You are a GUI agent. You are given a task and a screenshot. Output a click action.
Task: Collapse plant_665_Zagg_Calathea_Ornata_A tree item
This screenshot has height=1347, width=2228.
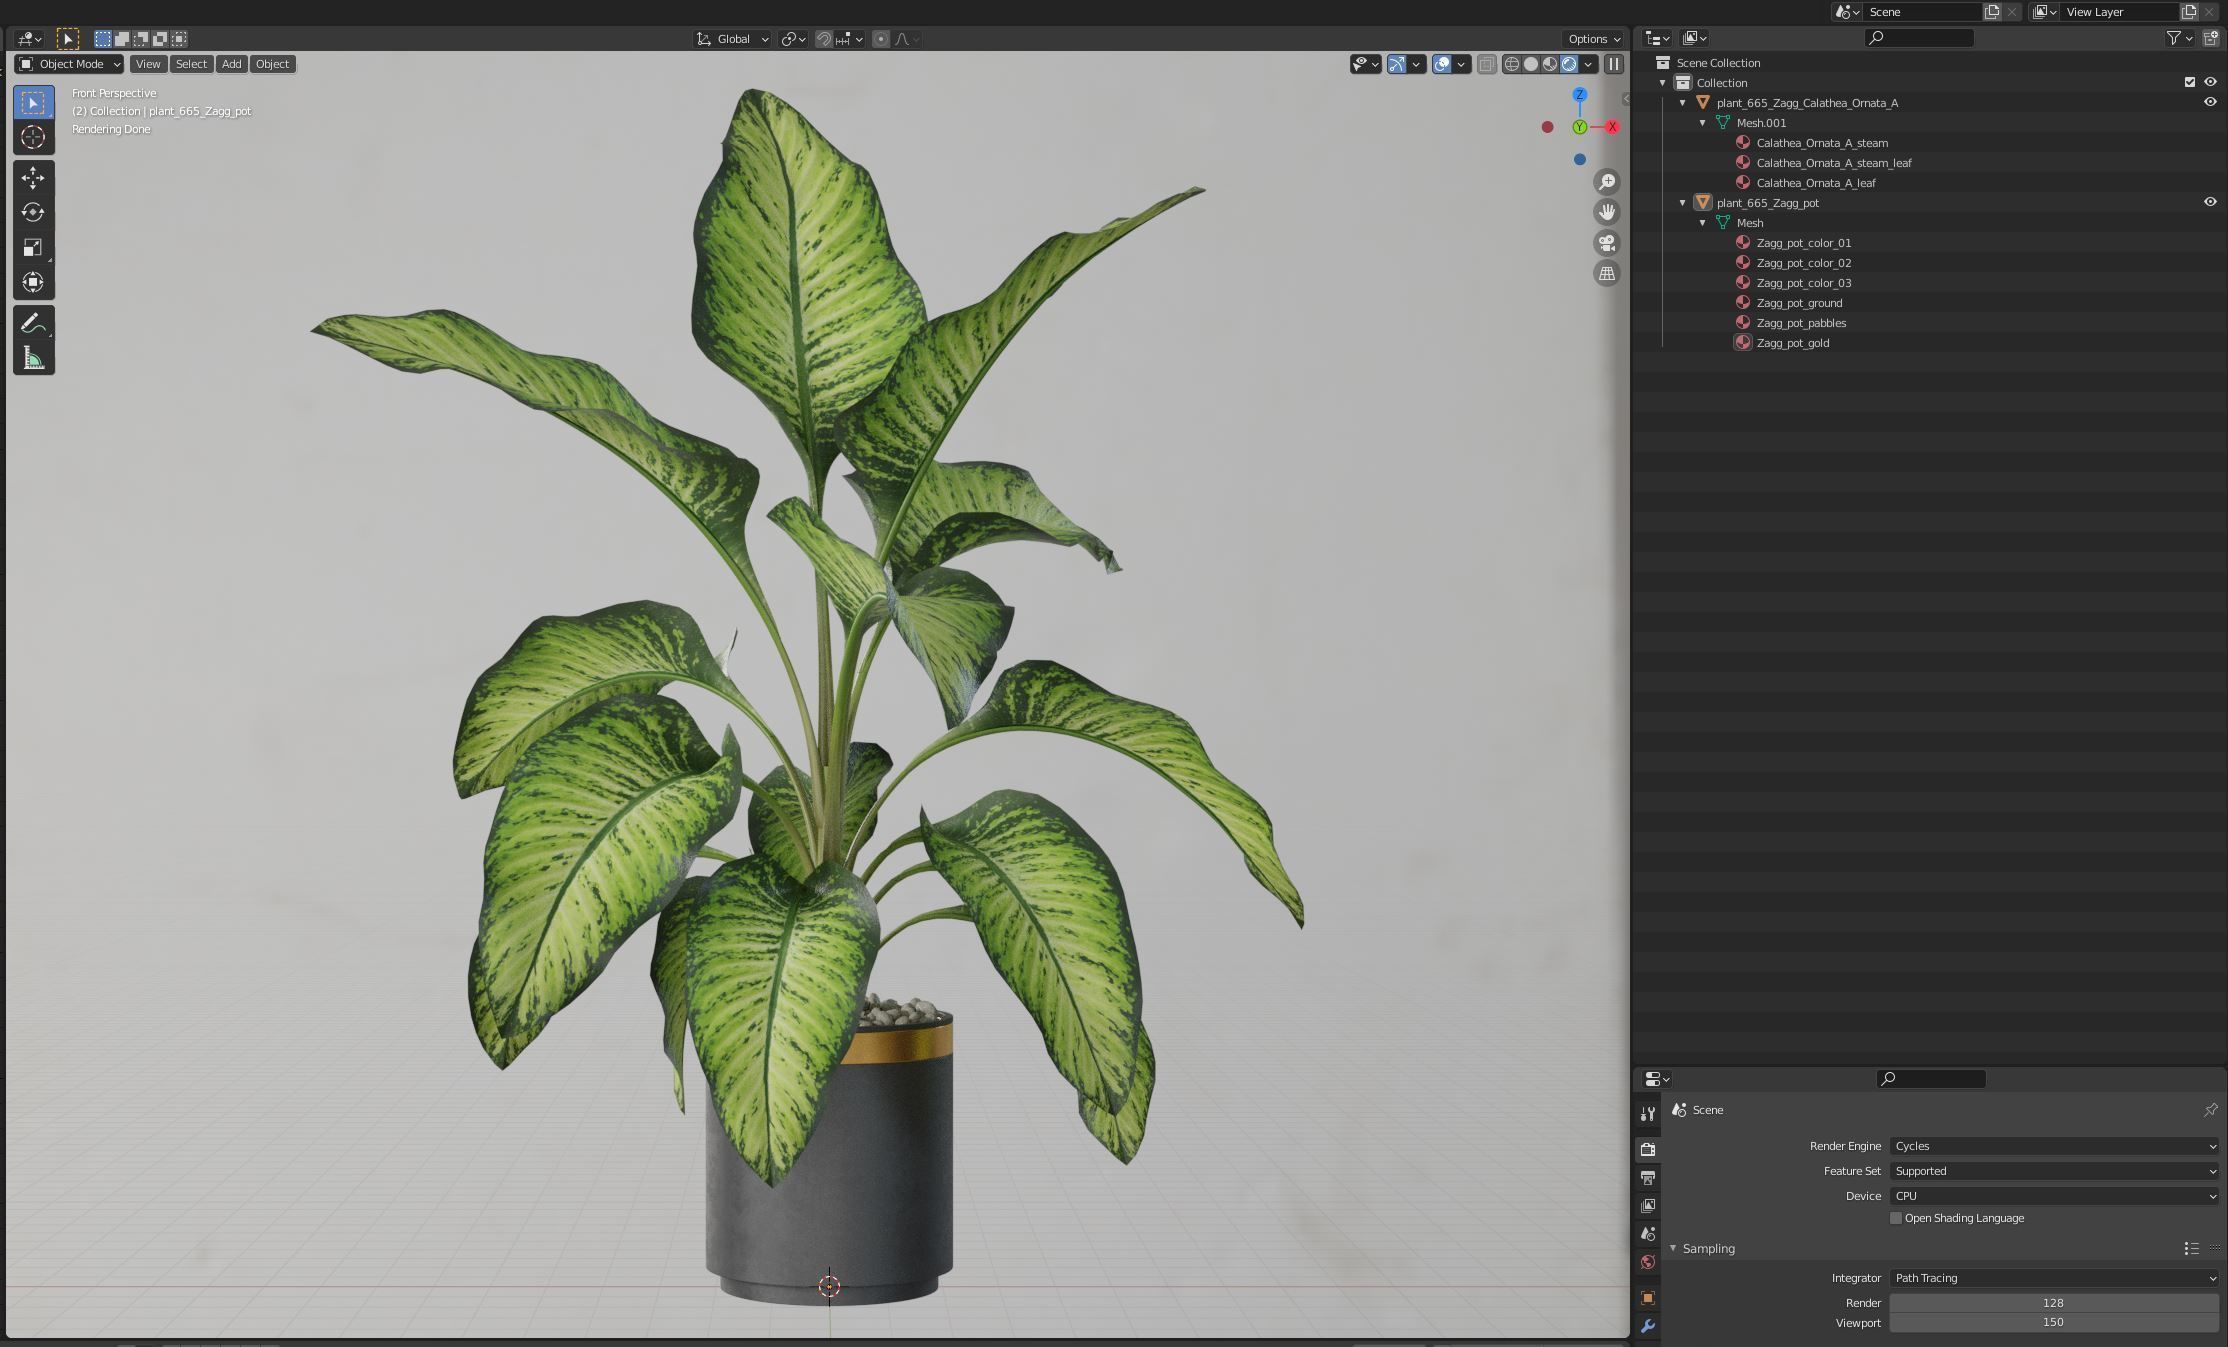[1683, 103]
